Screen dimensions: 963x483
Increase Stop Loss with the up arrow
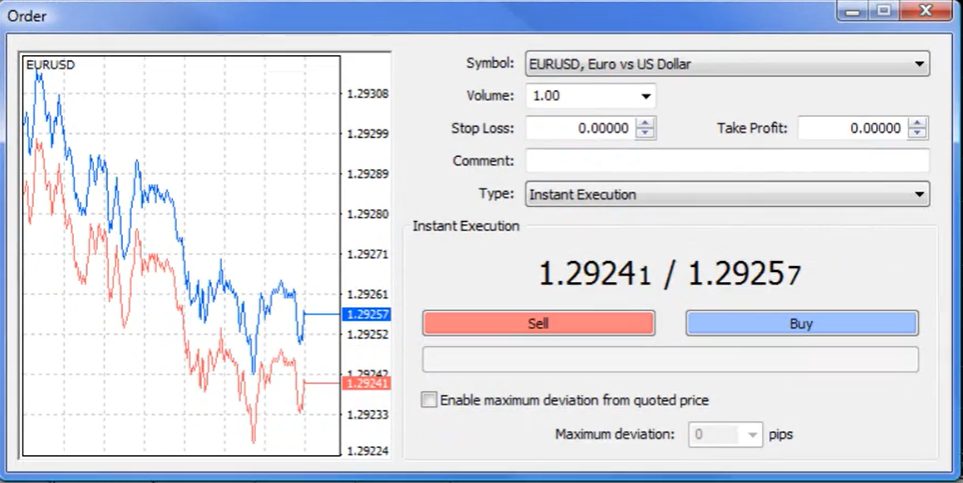pos(646,123)
